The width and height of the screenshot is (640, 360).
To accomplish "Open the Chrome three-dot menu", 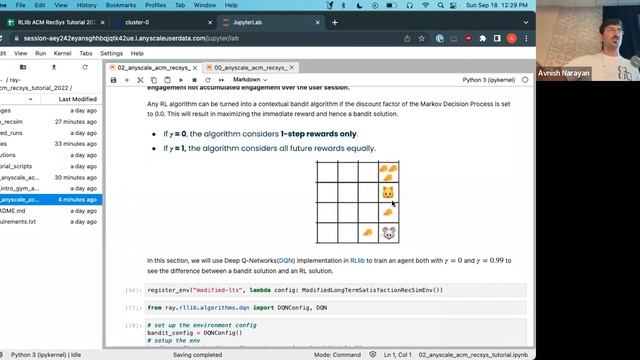I will click(526, 38).
